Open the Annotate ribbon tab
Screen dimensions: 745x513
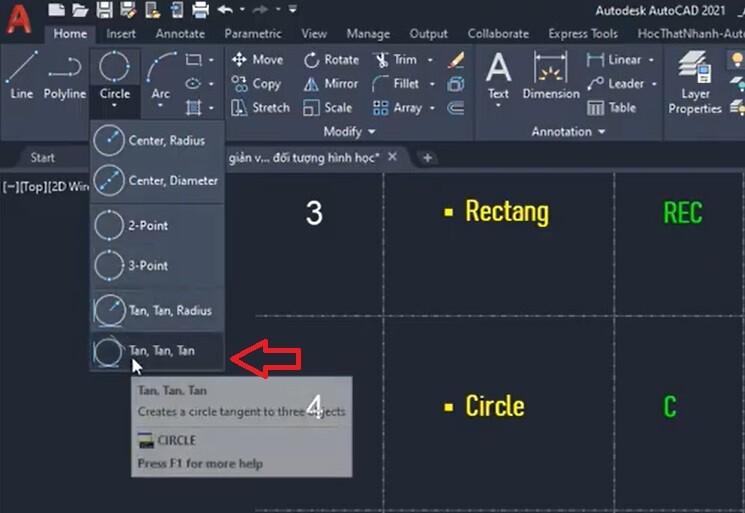[x=180, y=34]
